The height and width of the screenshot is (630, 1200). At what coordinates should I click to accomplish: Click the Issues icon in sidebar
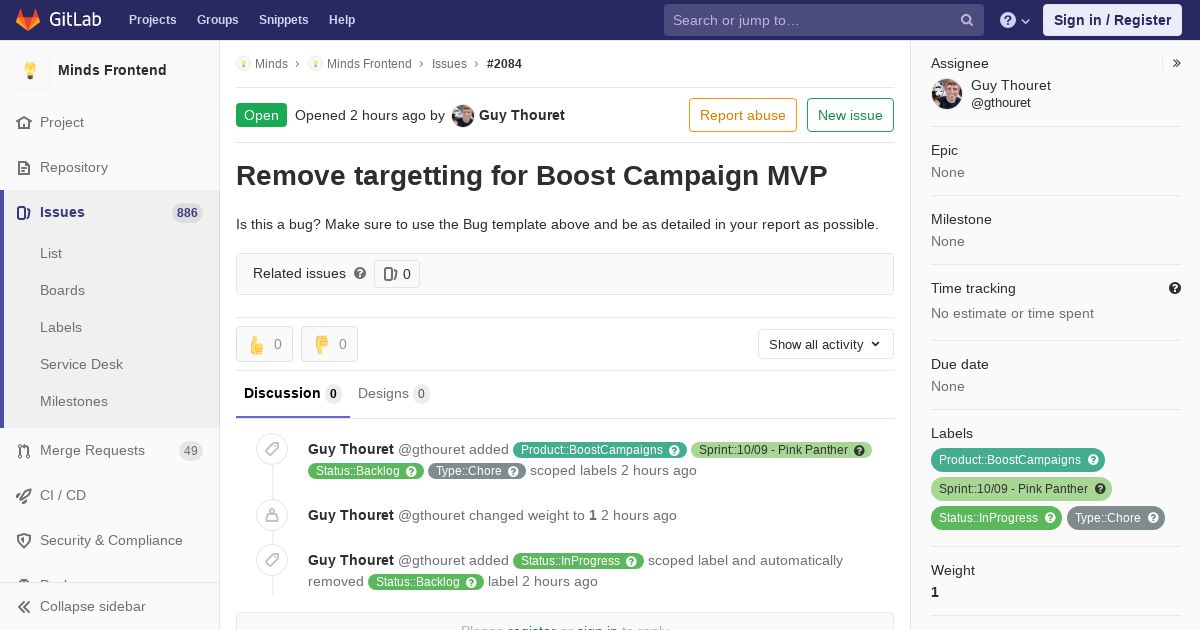pos(24,212)
